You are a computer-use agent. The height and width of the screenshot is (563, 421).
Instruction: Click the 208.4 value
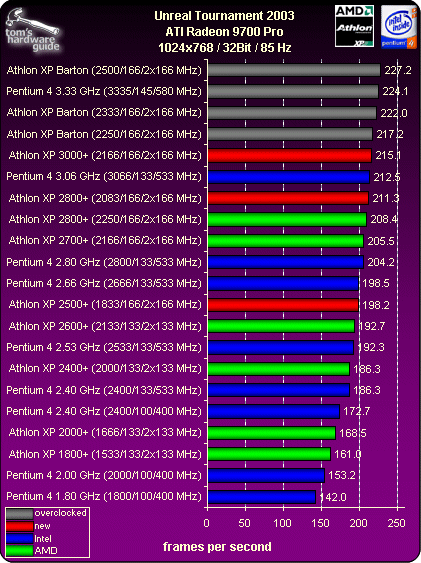click(x=384, y=219)
